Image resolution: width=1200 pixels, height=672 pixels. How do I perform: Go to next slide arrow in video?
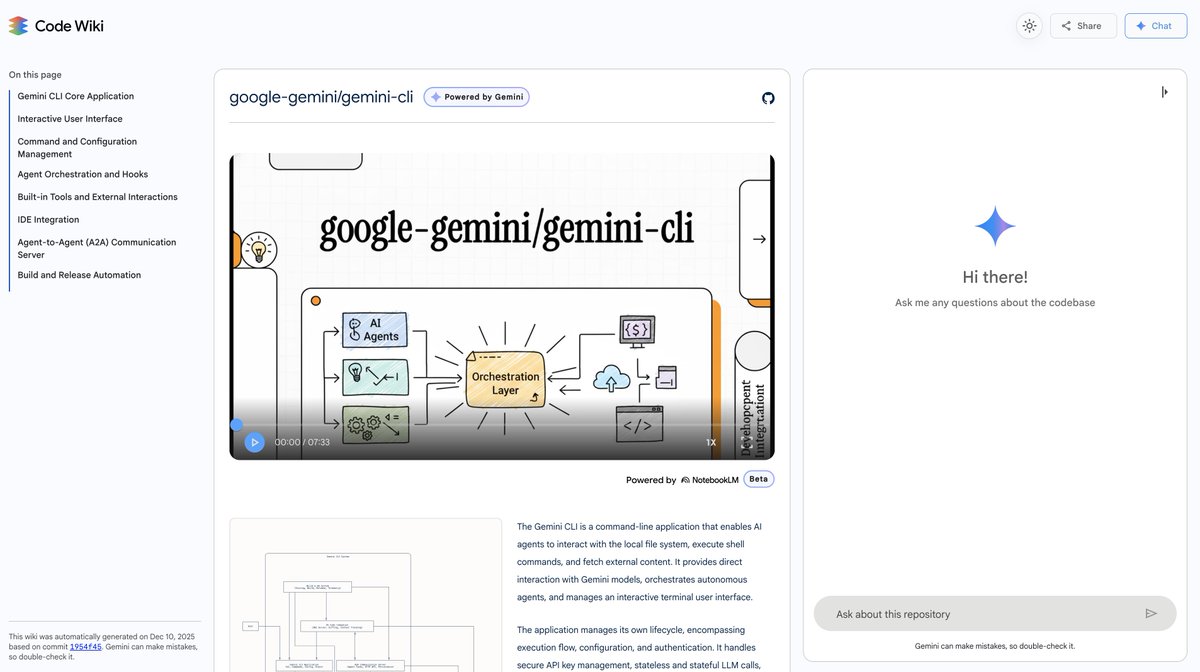(x=759, y=239)
